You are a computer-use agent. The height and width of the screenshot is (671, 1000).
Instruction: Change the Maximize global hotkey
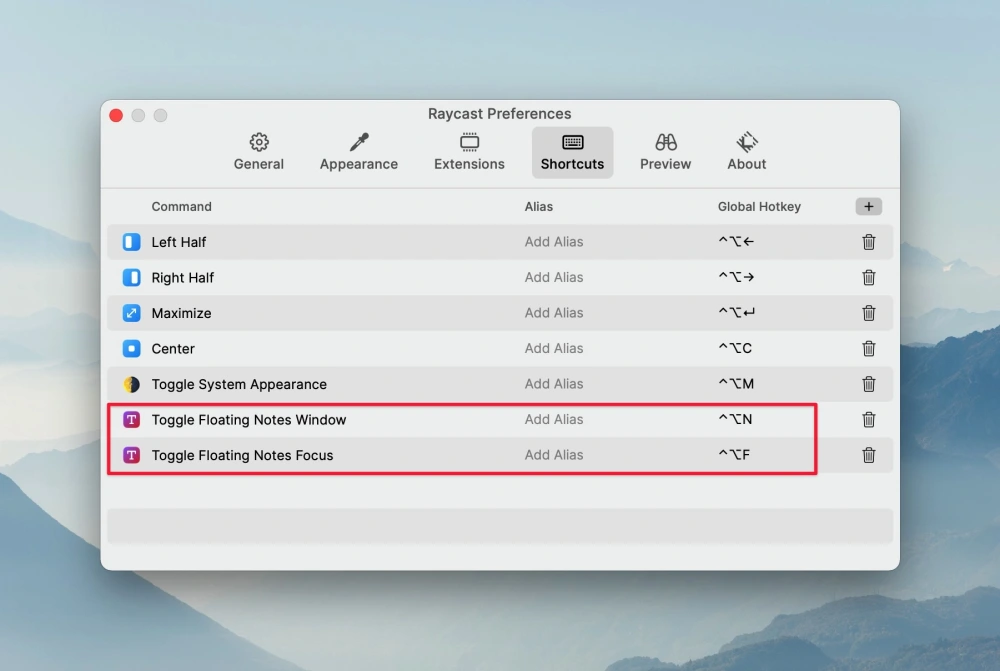point(737,313)
